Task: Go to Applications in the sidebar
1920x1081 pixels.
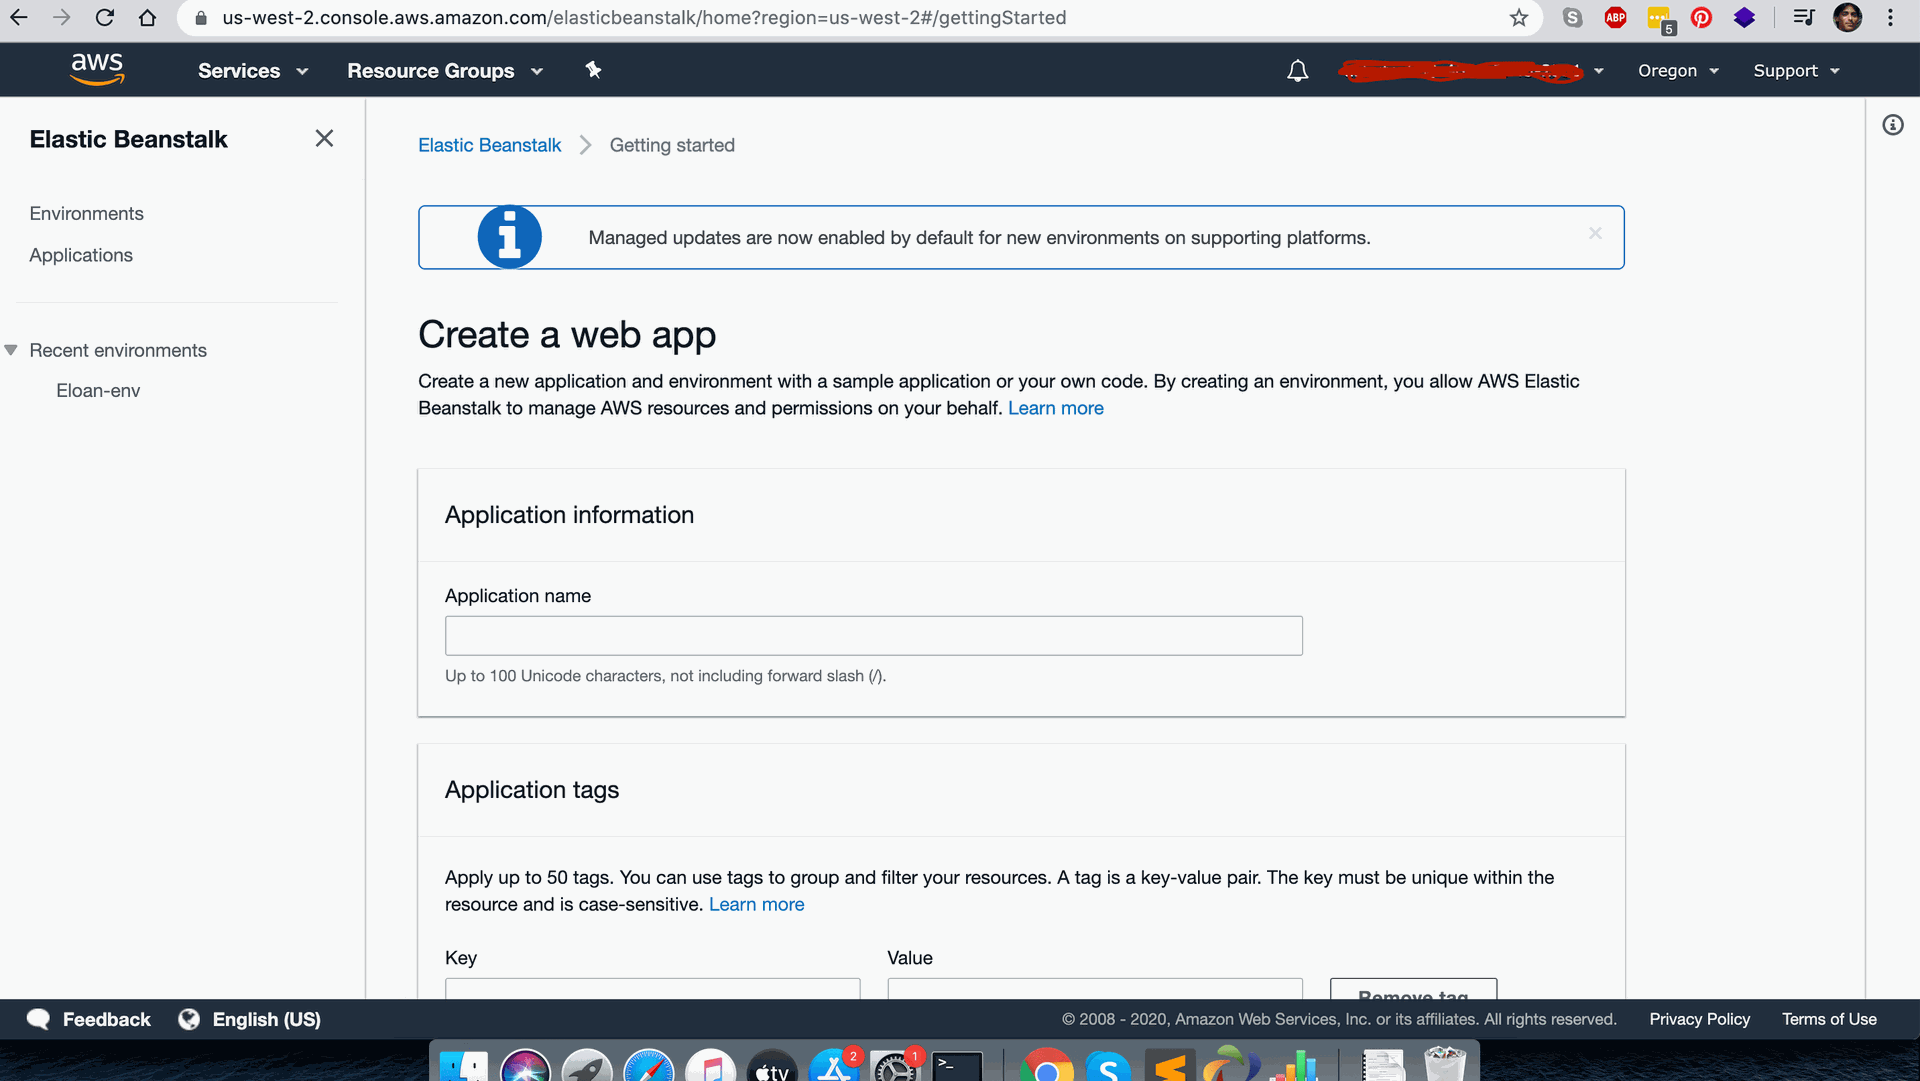Action: pos(81,255)
